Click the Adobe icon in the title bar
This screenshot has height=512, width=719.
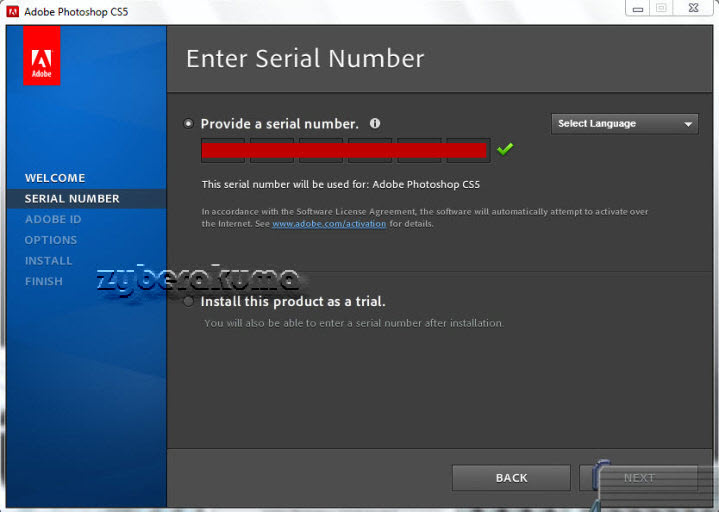(x=12, y=11)
